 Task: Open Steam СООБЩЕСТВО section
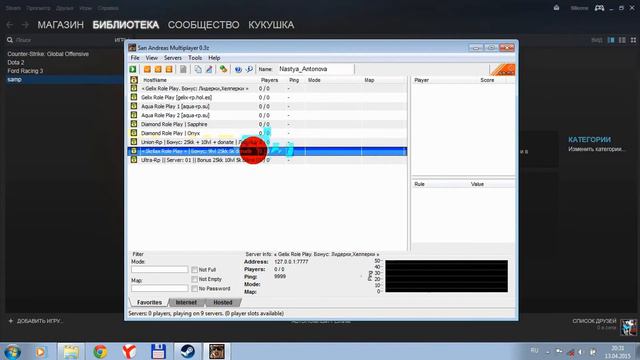203,25
